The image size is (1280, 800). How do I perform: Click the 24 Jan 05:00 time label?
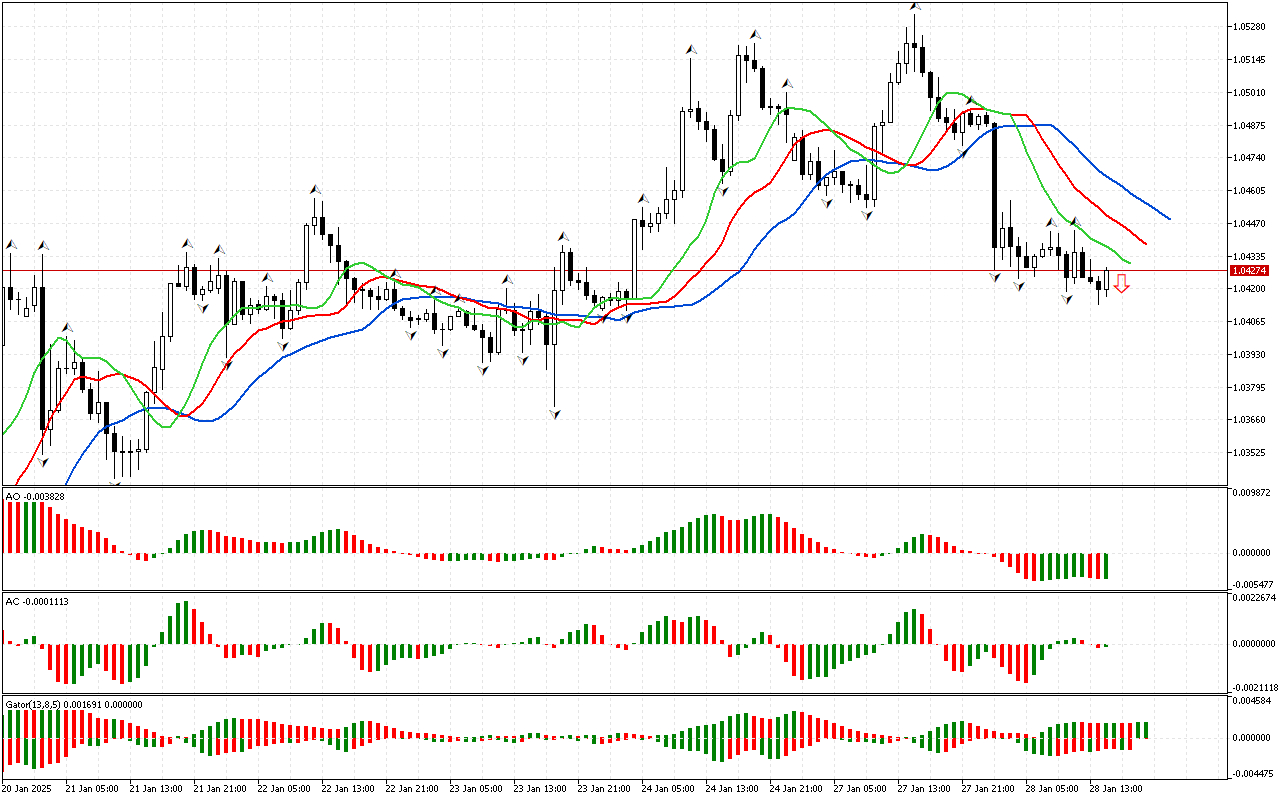(668, 788)
